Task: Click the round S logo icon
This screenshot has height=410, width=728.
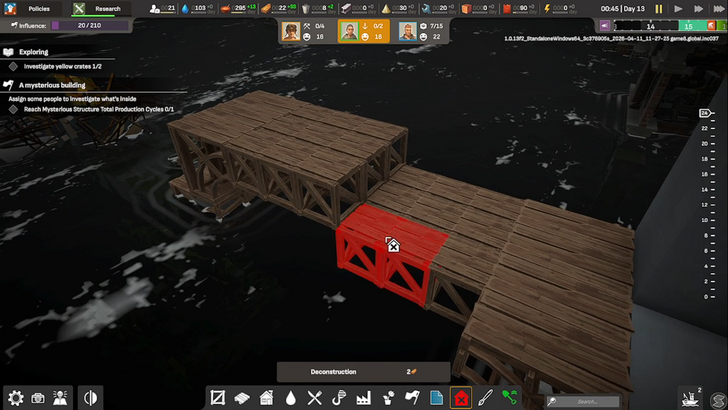Action: 718,400
